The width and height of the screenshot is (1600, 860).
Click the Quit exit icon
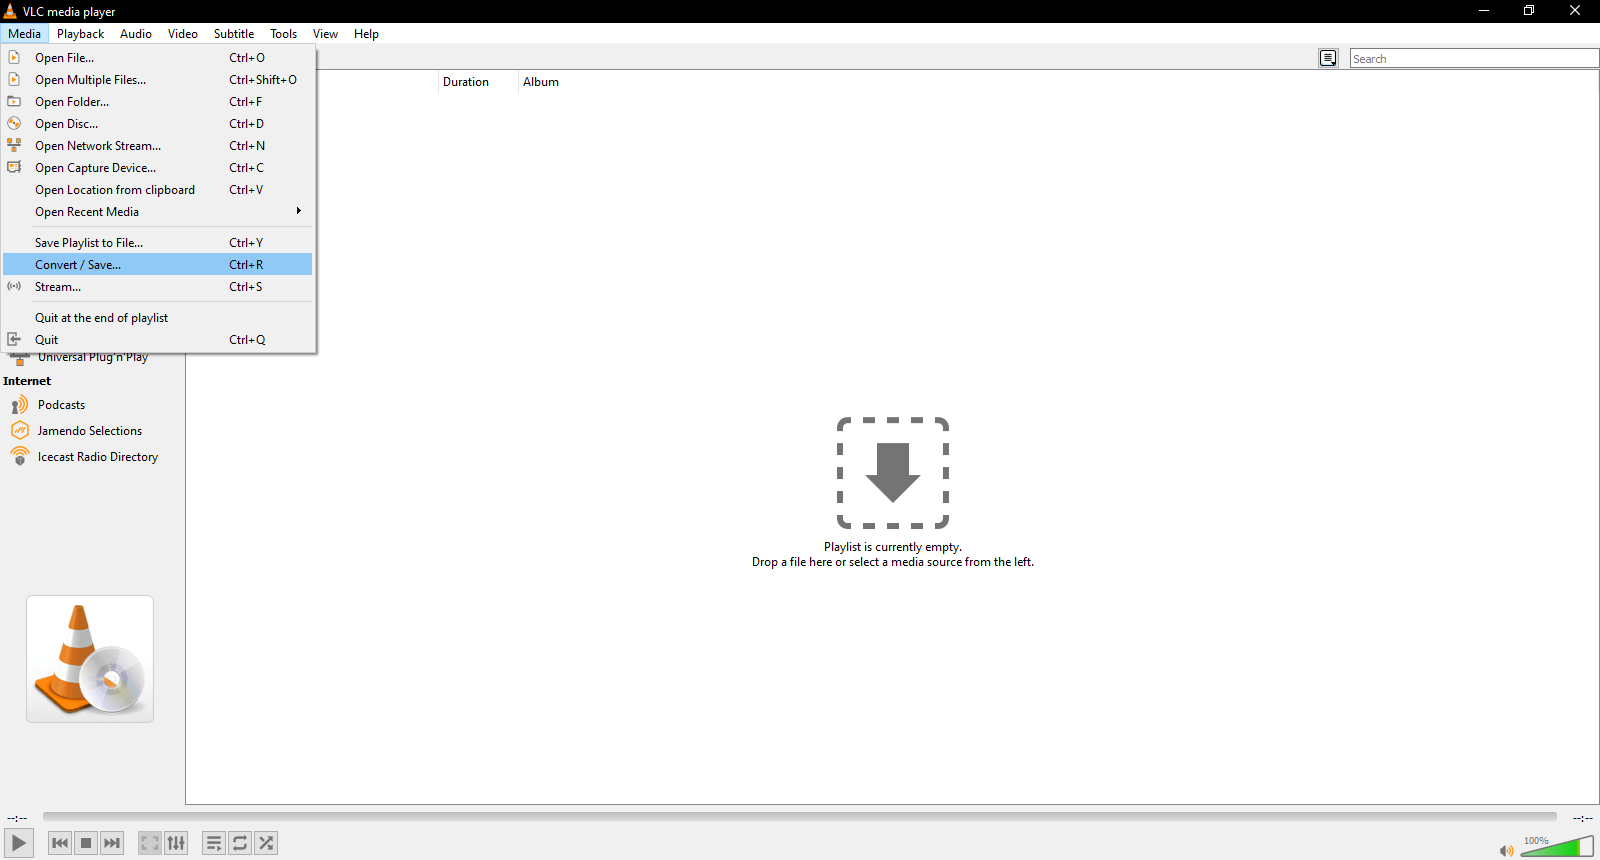pyautogui.click(x=14, y=339)
